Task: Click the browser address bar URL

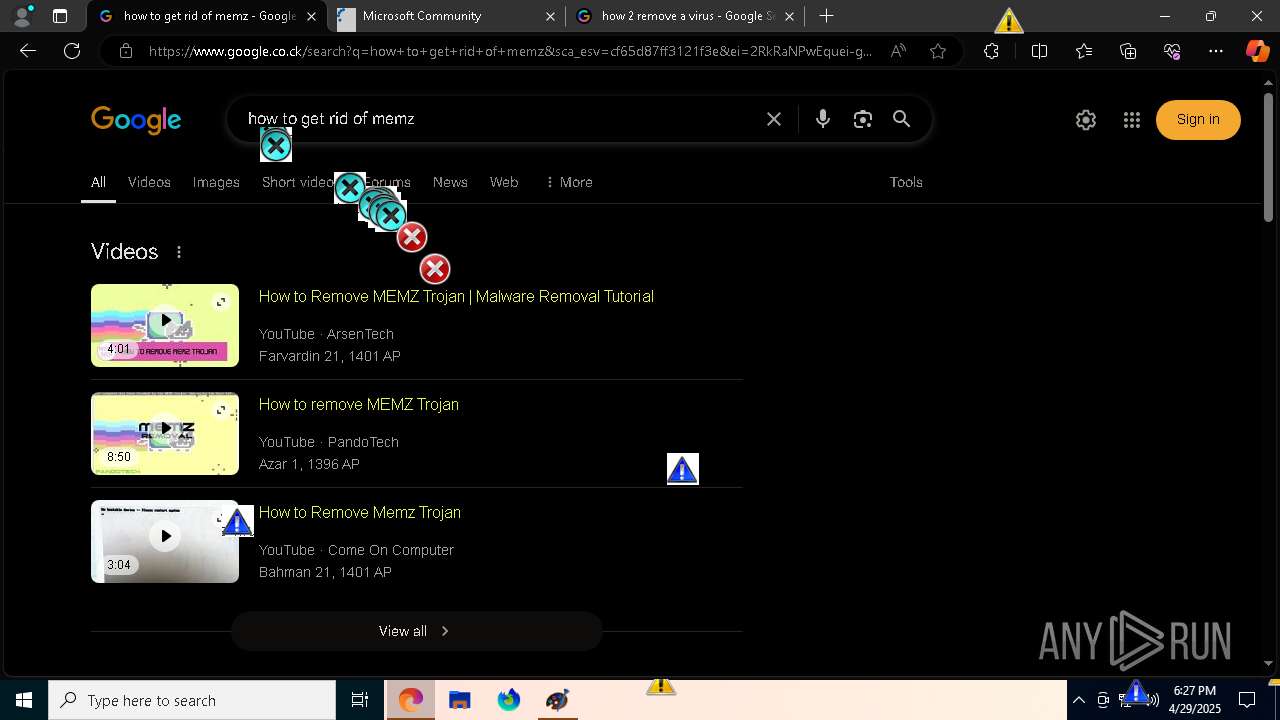Action: (510, 51)
